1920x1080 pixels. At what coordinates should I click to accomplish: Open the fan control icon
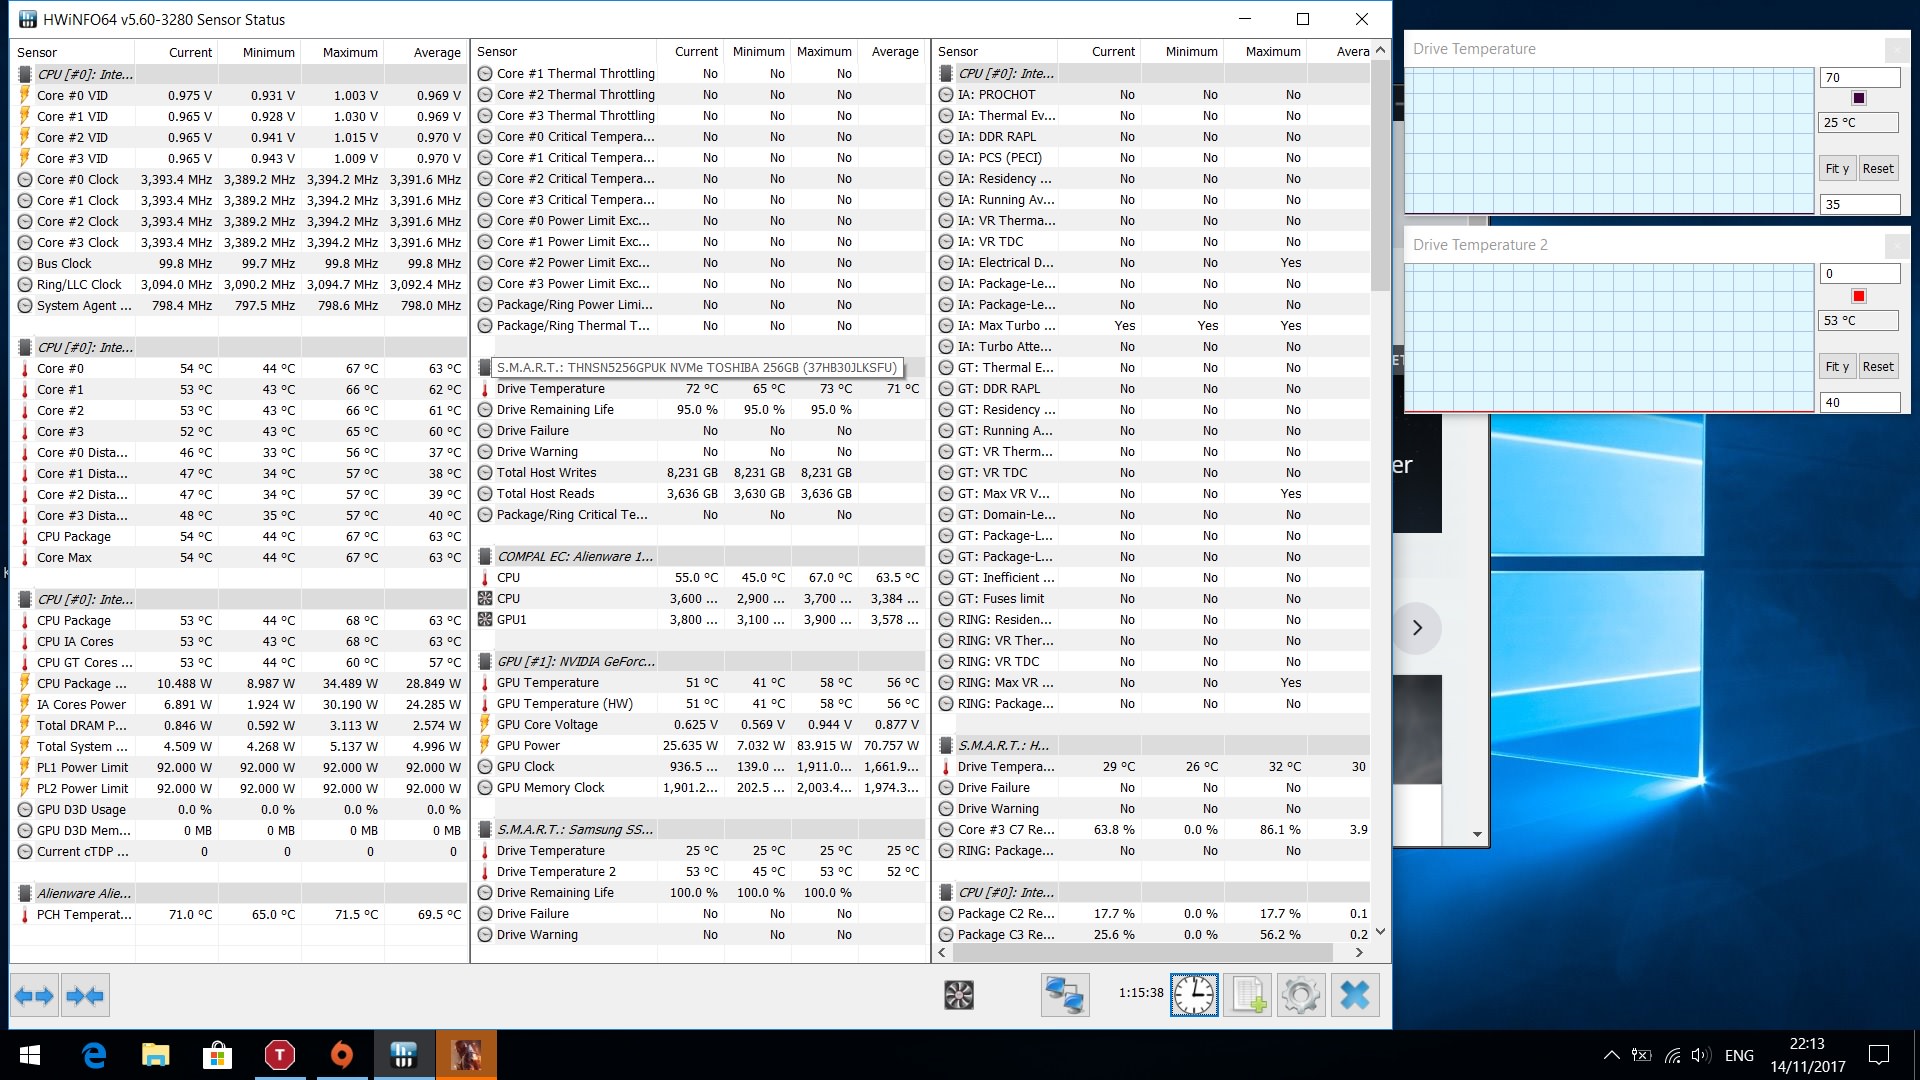(x=959, y=995)
